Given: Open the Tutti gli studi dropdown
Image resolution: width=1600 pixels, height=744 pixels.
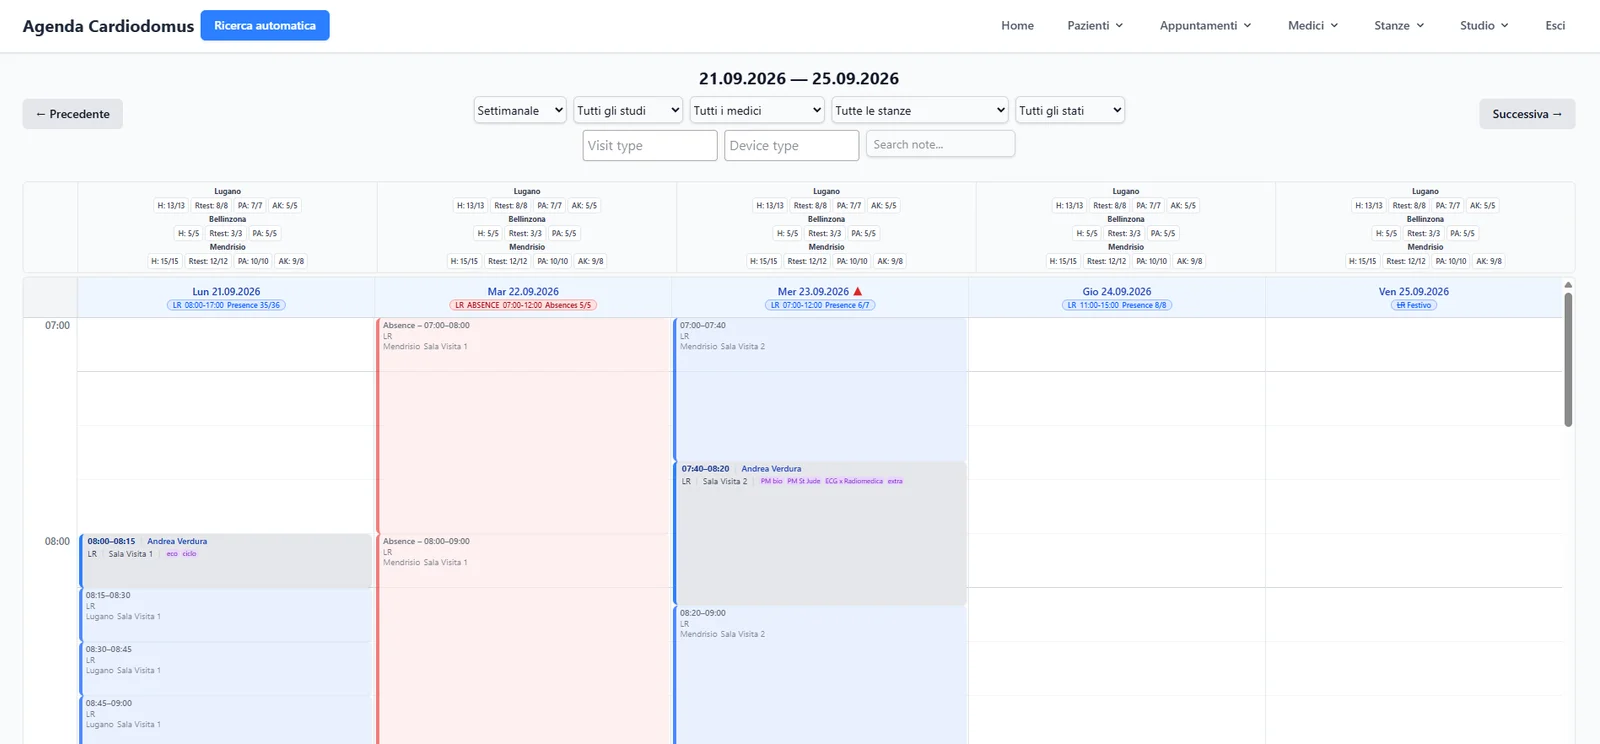Looking at the screenshot, I should [628, 111].
